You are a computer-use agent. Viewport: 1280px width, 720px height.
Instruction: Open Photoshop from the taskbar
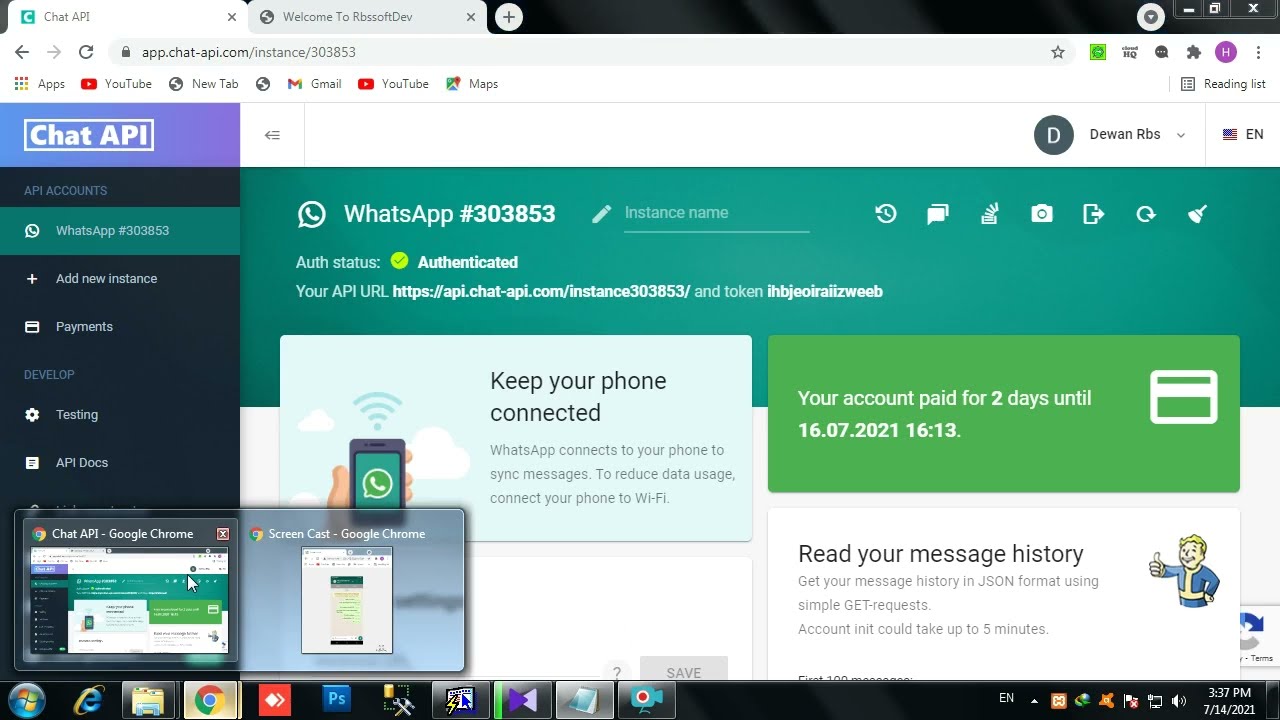[x=337, y=700]
